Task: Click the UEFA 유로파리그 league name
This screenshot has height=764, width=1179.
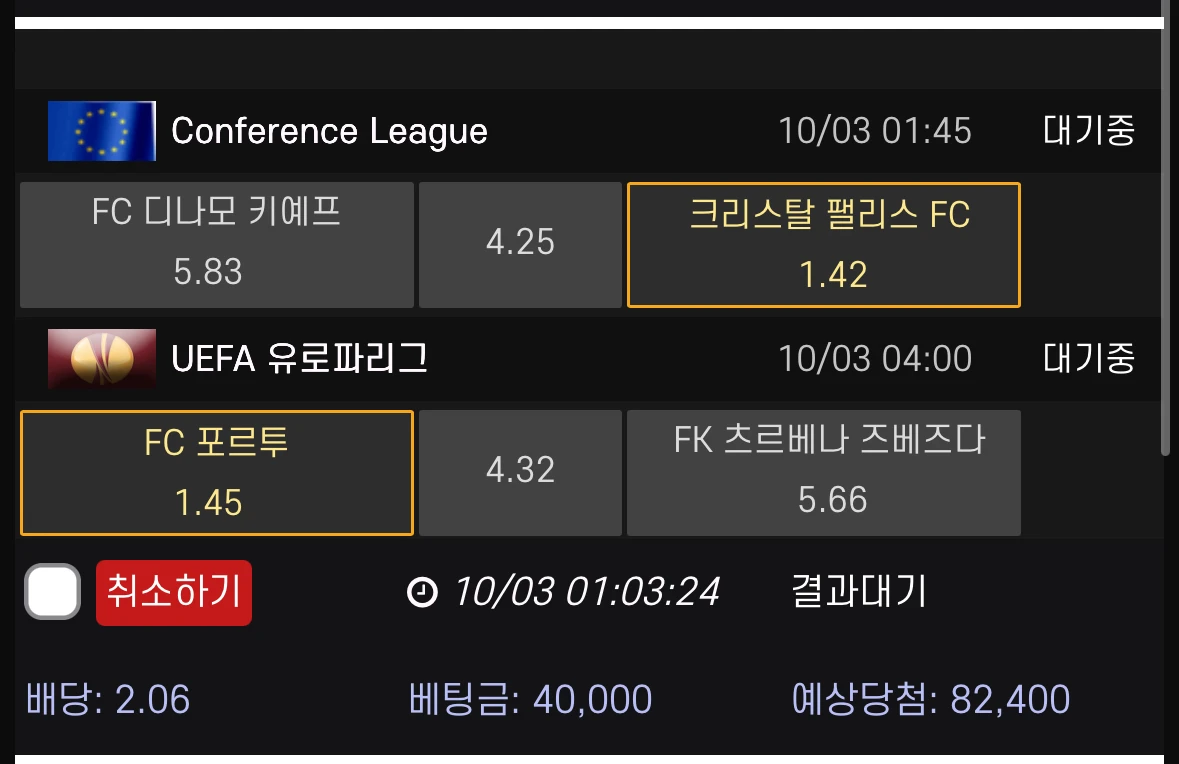Action: point(299,358)
